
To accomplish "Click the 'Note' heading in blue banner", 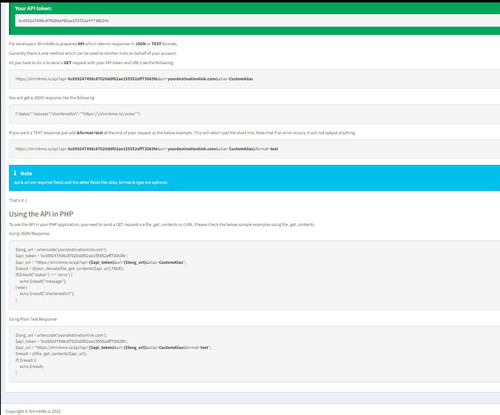I will point(26,174).
